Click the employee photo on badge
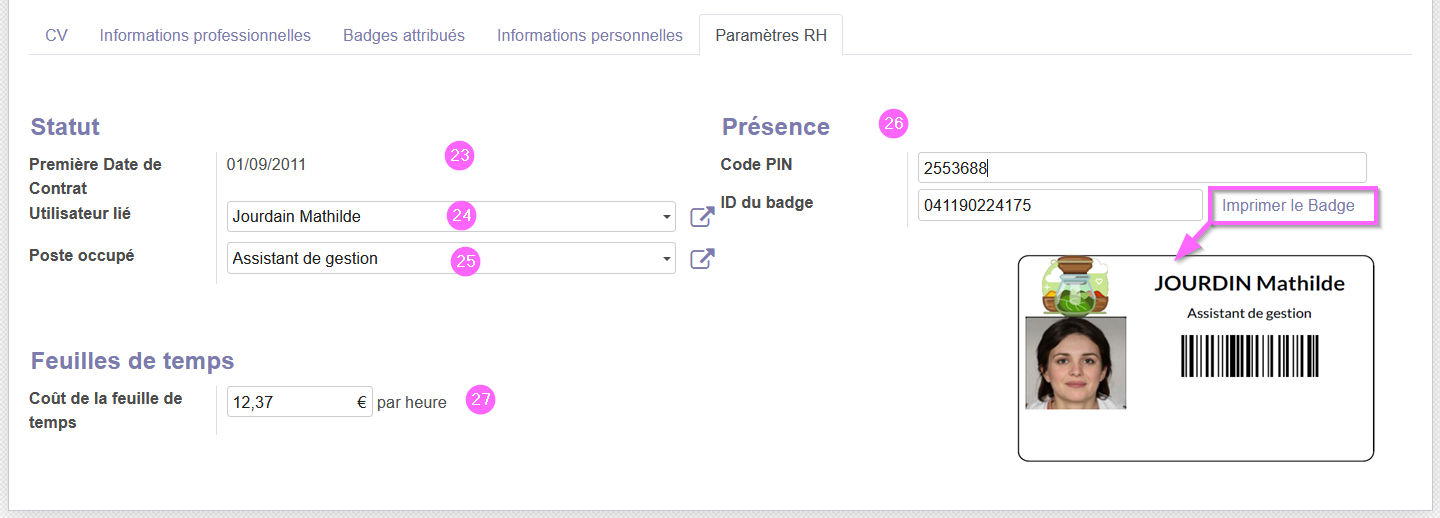Image resolution: width=1440 pixels, height=518 pixels. 1076,362
